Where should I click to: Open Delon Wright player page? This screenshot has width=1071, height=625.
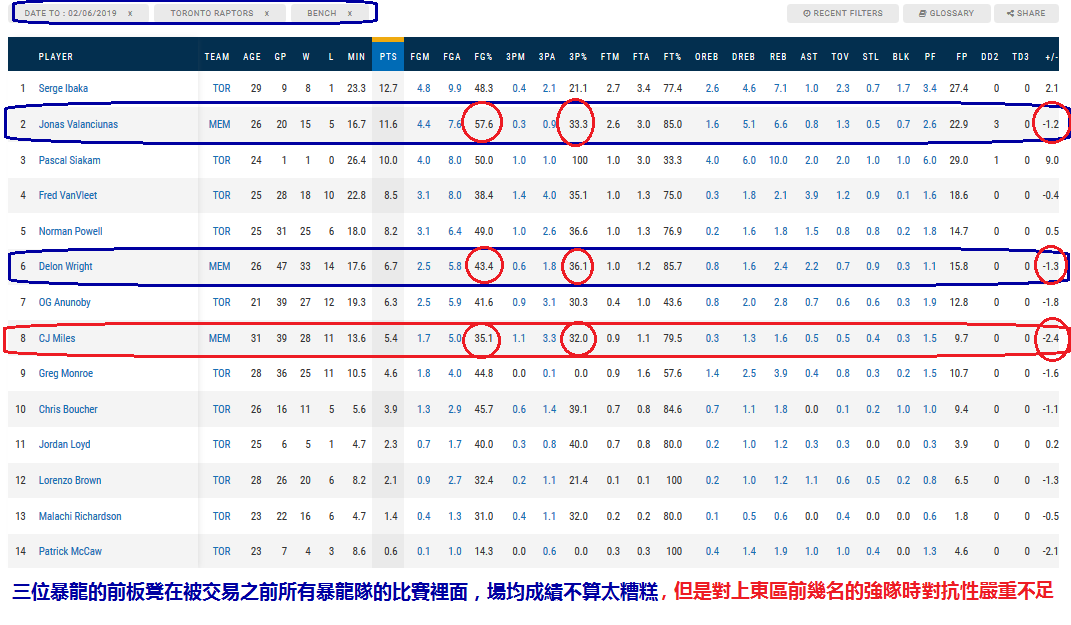pyautogui.click(x=65, y=266)
